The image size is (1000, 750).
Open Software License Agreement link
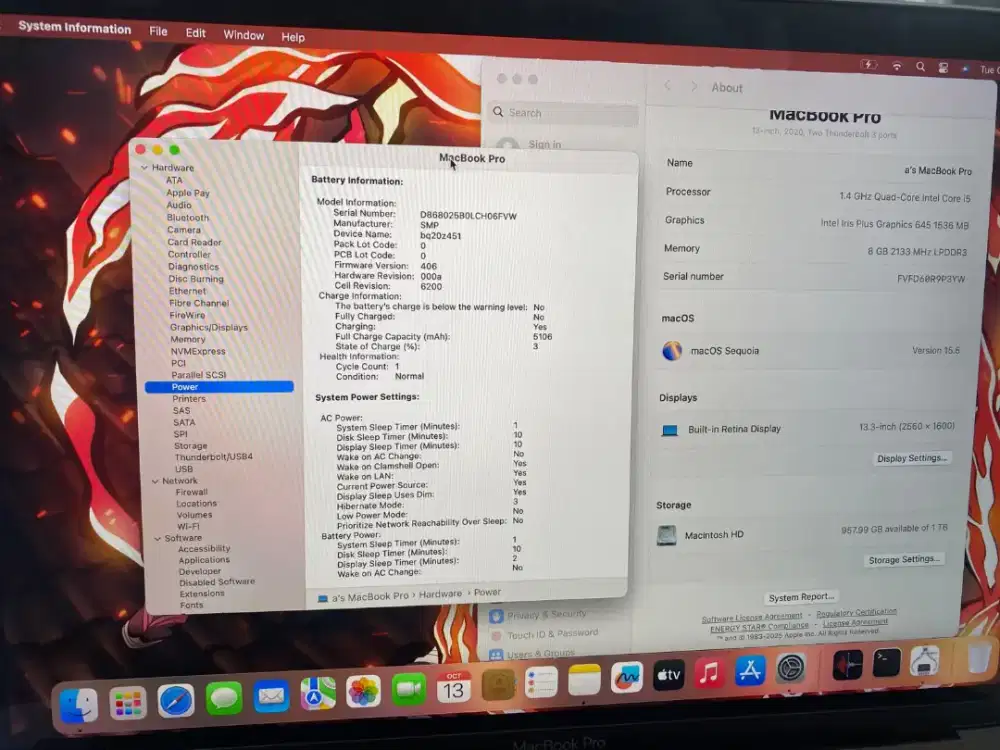(x=752, y=617)
